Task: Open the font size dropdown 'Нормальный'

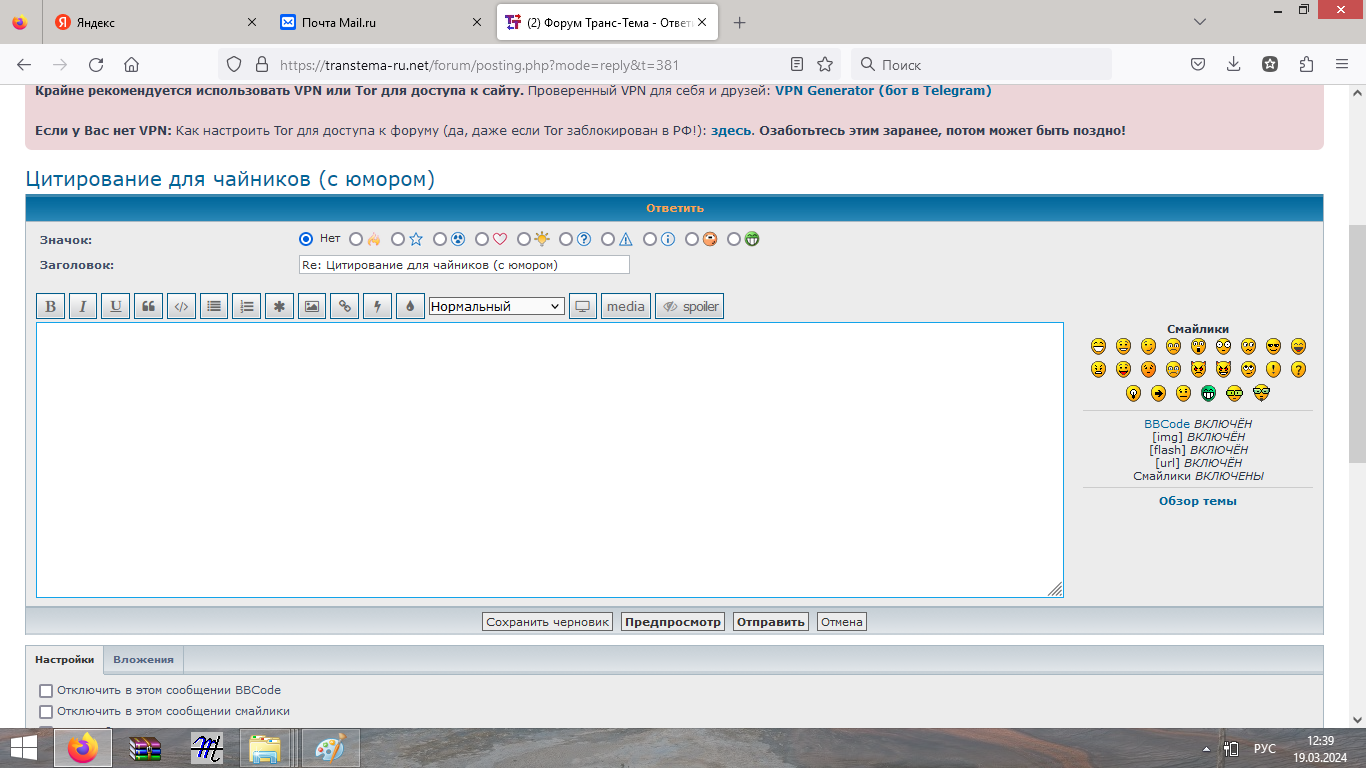Action: coord(497,306)
